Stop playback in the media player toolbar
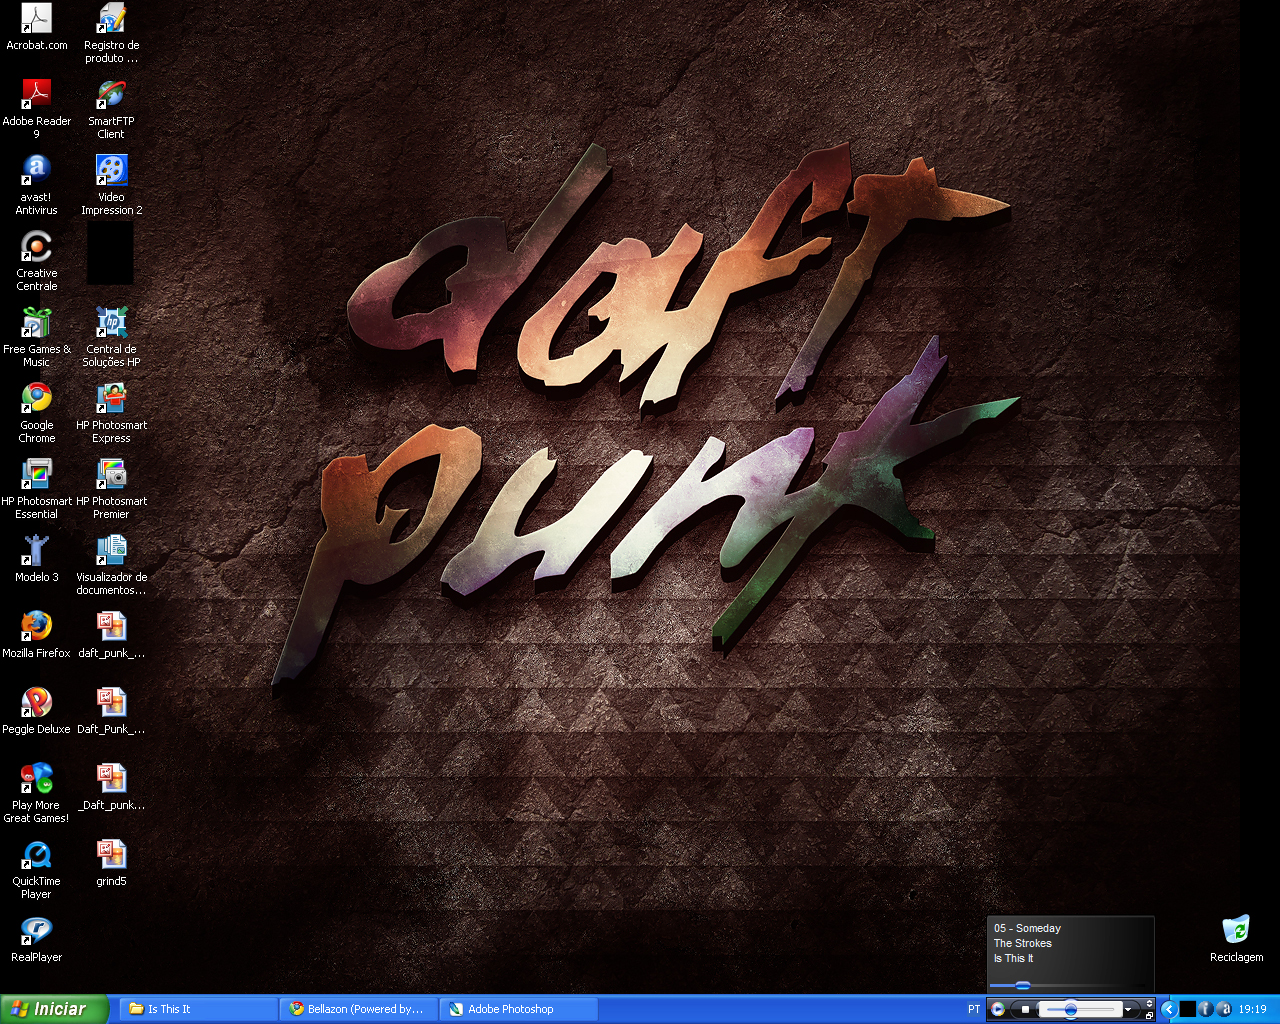 [1025, 1010]
